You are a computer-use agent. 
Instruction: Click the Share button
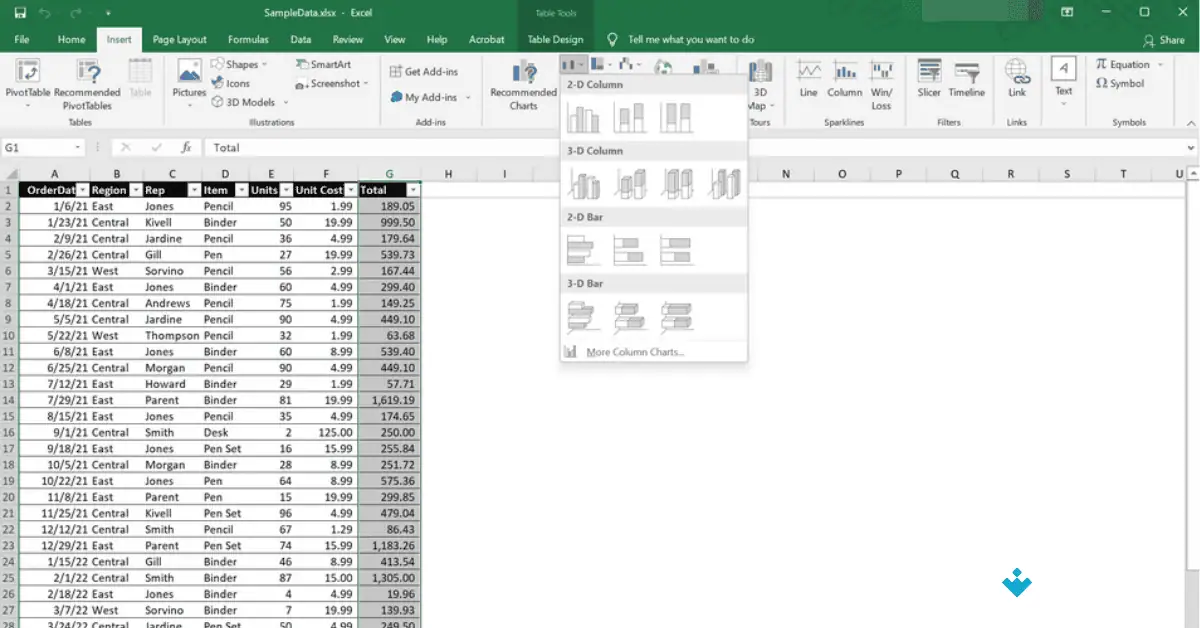[1164, 40]
